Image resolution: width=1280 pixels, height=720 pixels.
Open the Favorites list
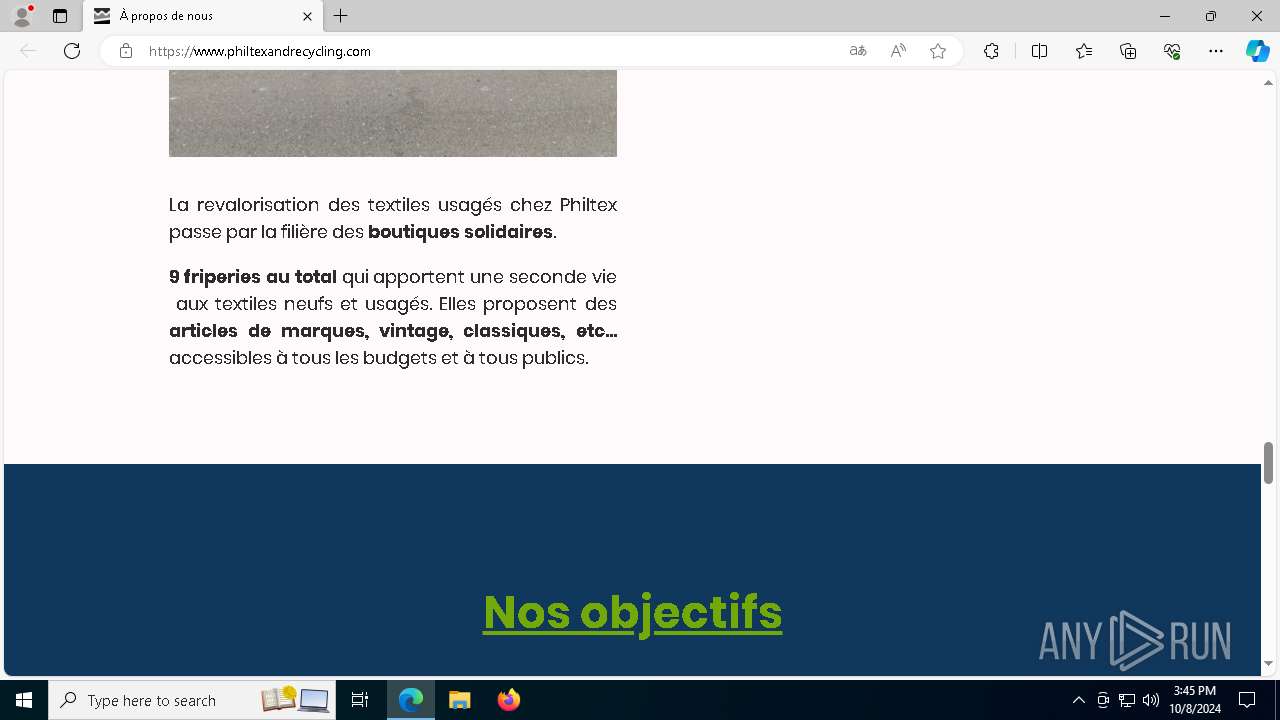click(1084, 51)
